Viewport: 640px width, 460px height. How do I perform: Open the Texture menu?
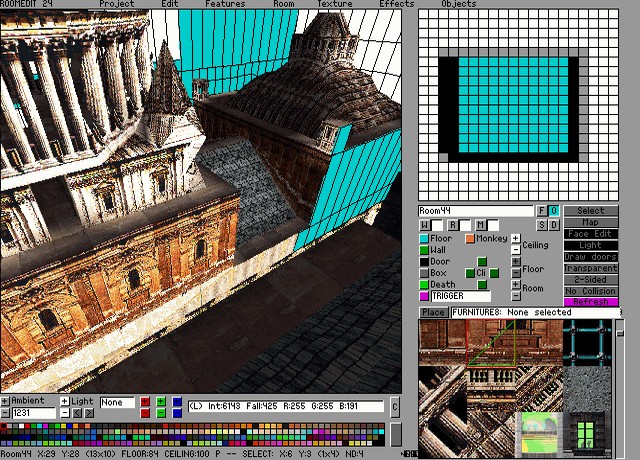334,4
